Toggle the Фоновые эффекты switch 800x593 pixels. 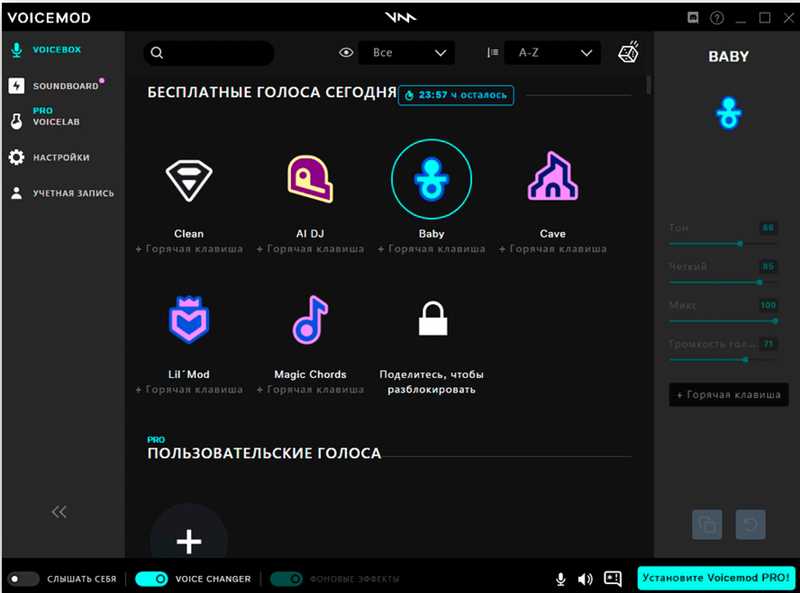286,579
